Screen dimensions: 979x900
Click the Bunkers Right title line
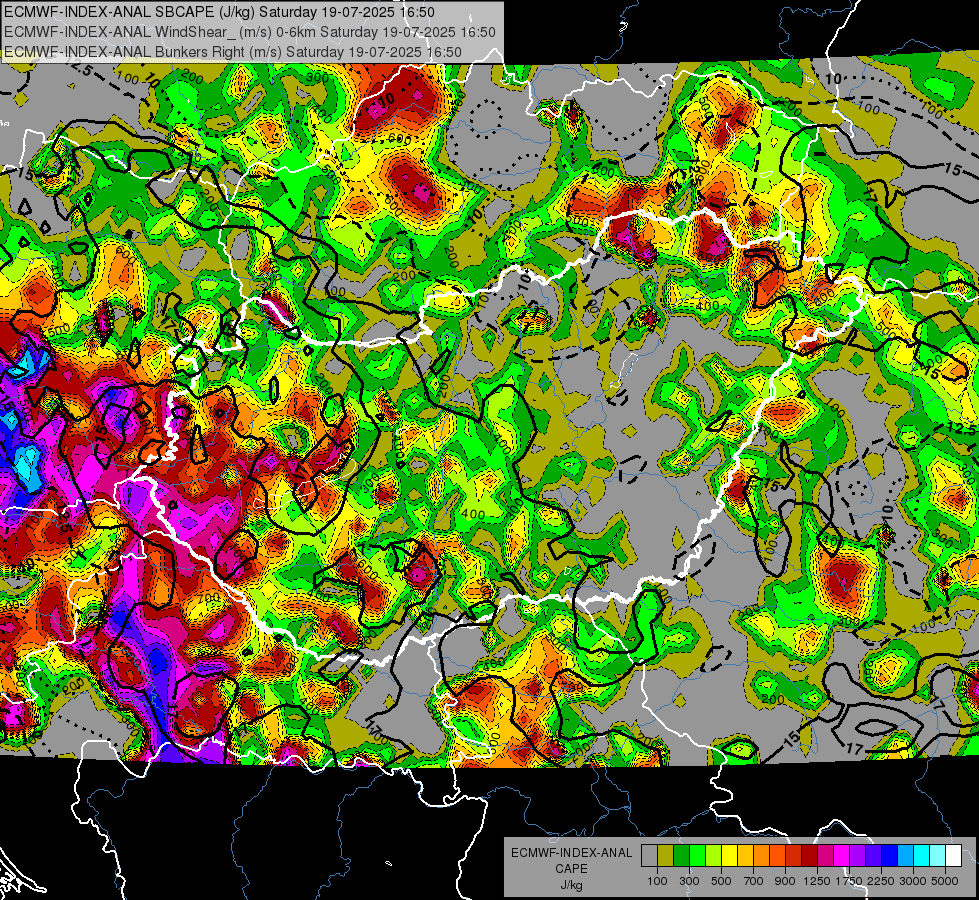[233, 52]
